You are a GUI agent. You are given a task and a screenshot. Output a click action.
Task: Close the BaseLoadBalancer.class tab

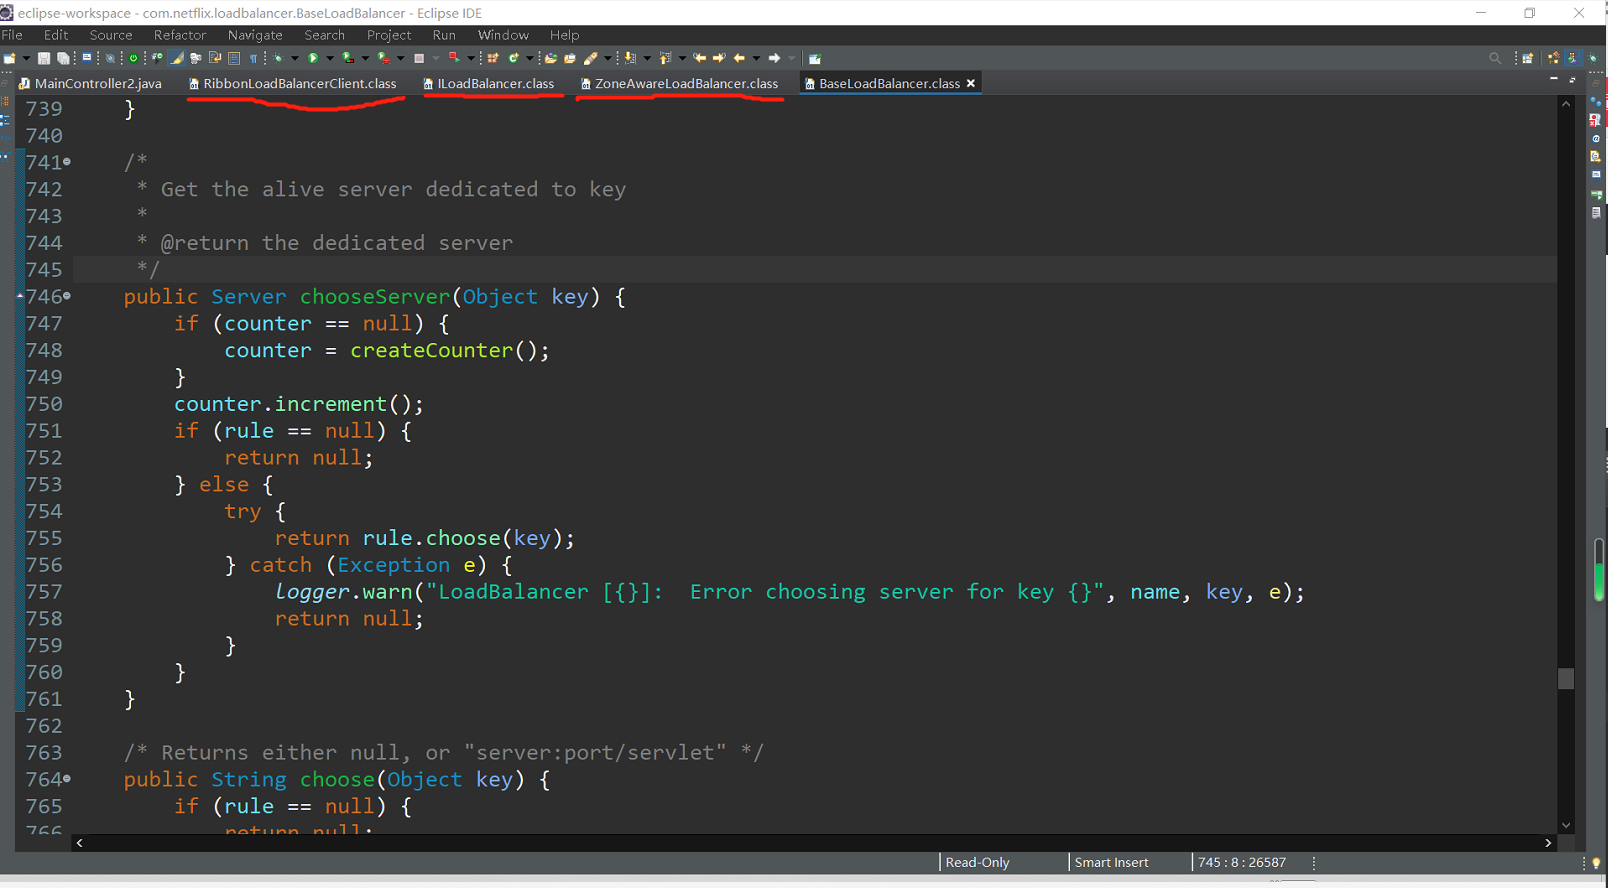[x=971, y=84]
